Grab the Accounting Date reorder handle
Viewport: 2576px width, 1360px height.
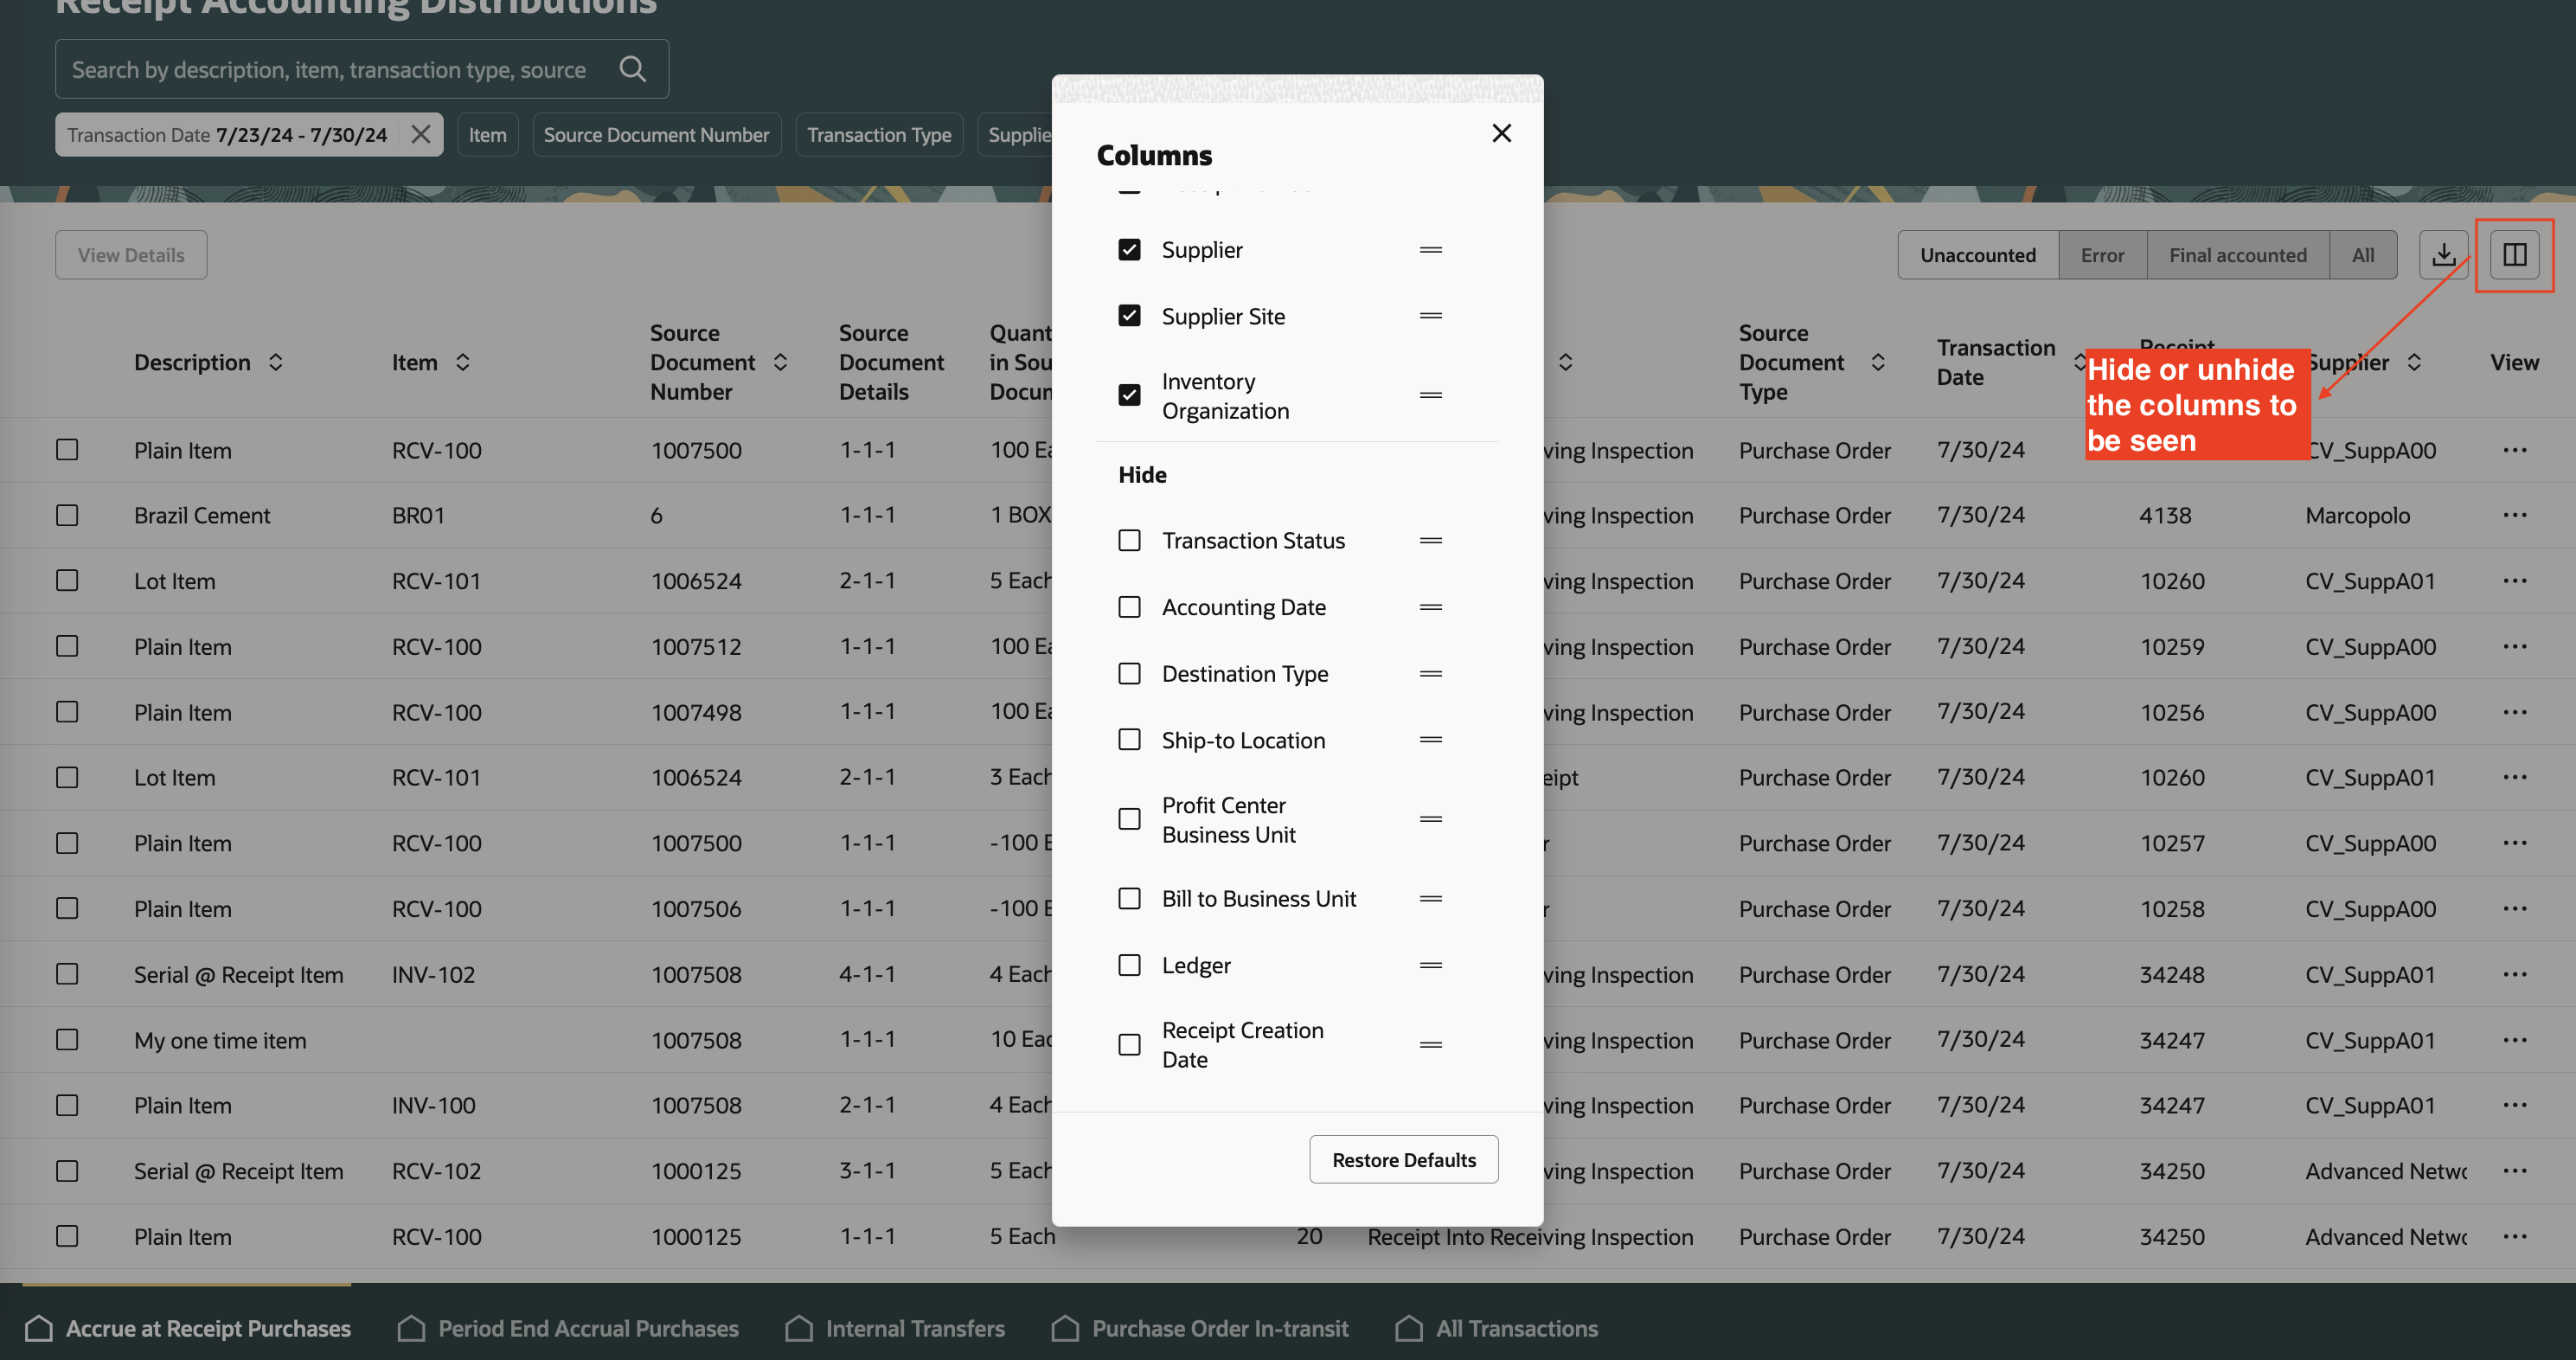(1431, 607)
